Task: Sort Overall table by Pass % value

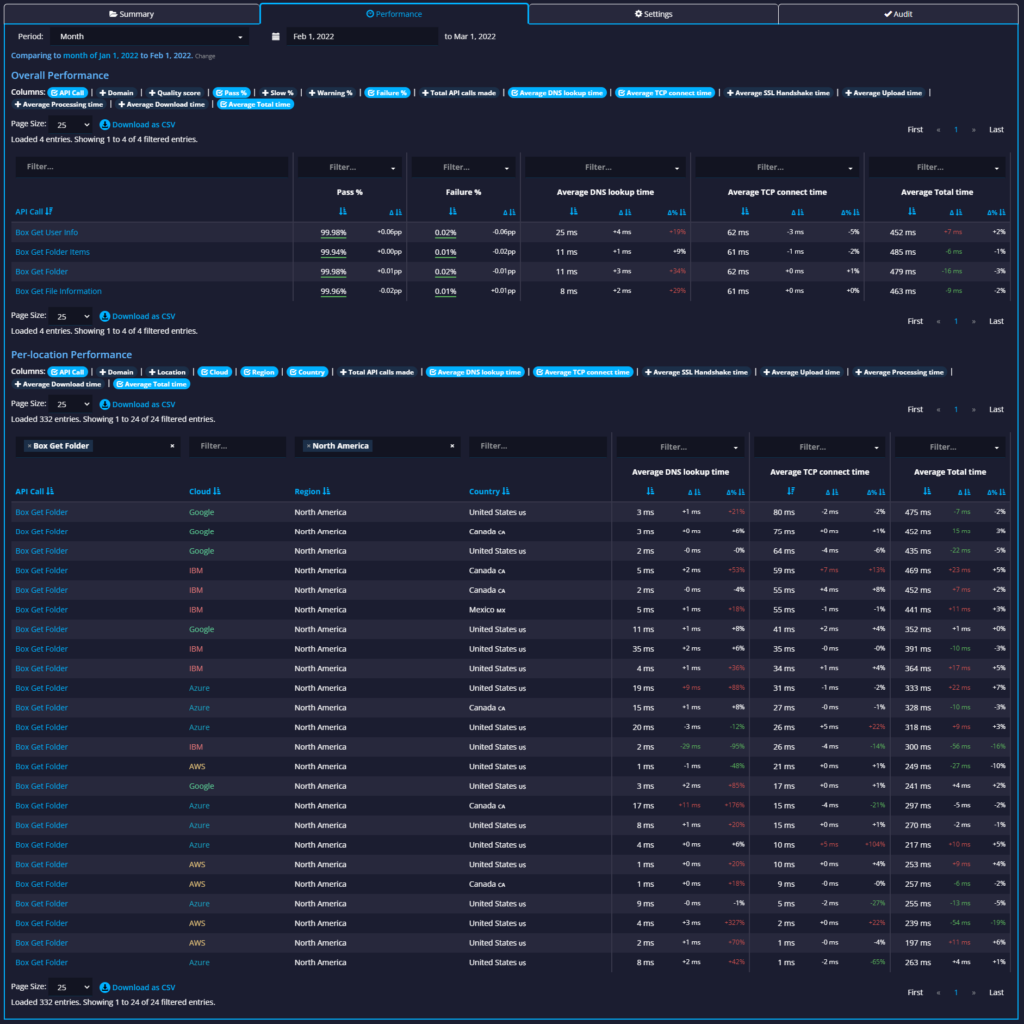Action: [343, 212]
